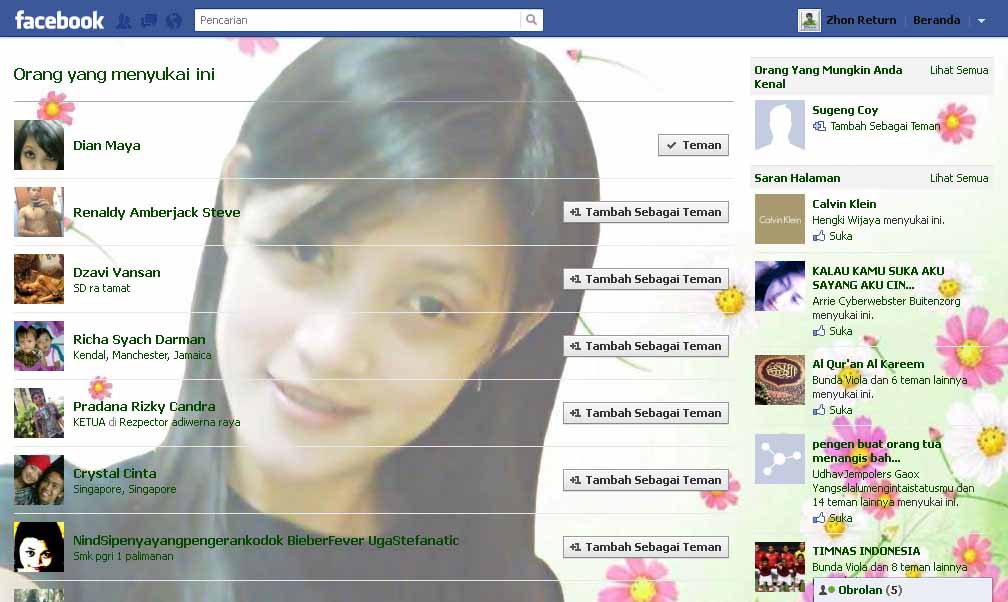Open KALAU KAMU SUKA AKU page thumbnail
Image resolution: width=1008 pixels, height=602 pixels.
pyautogui.click(x=779, y=286)
